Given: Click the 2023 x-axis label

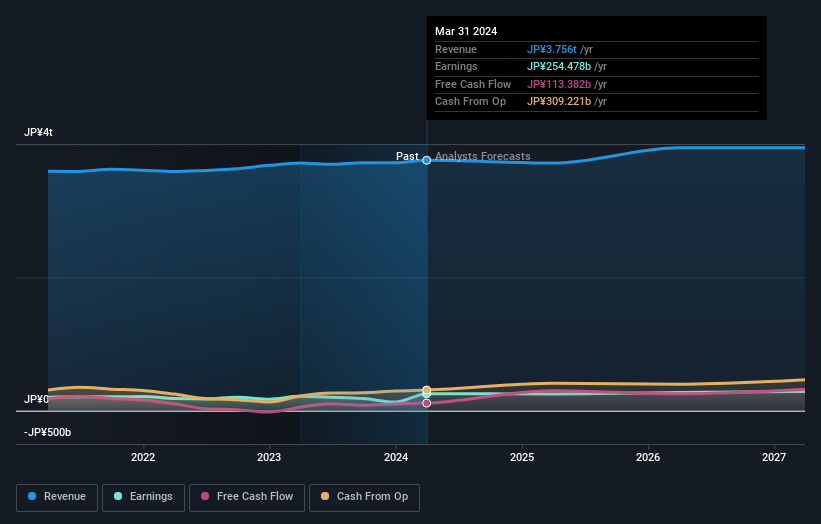Looking at the screenshot, I should point(269,457).
